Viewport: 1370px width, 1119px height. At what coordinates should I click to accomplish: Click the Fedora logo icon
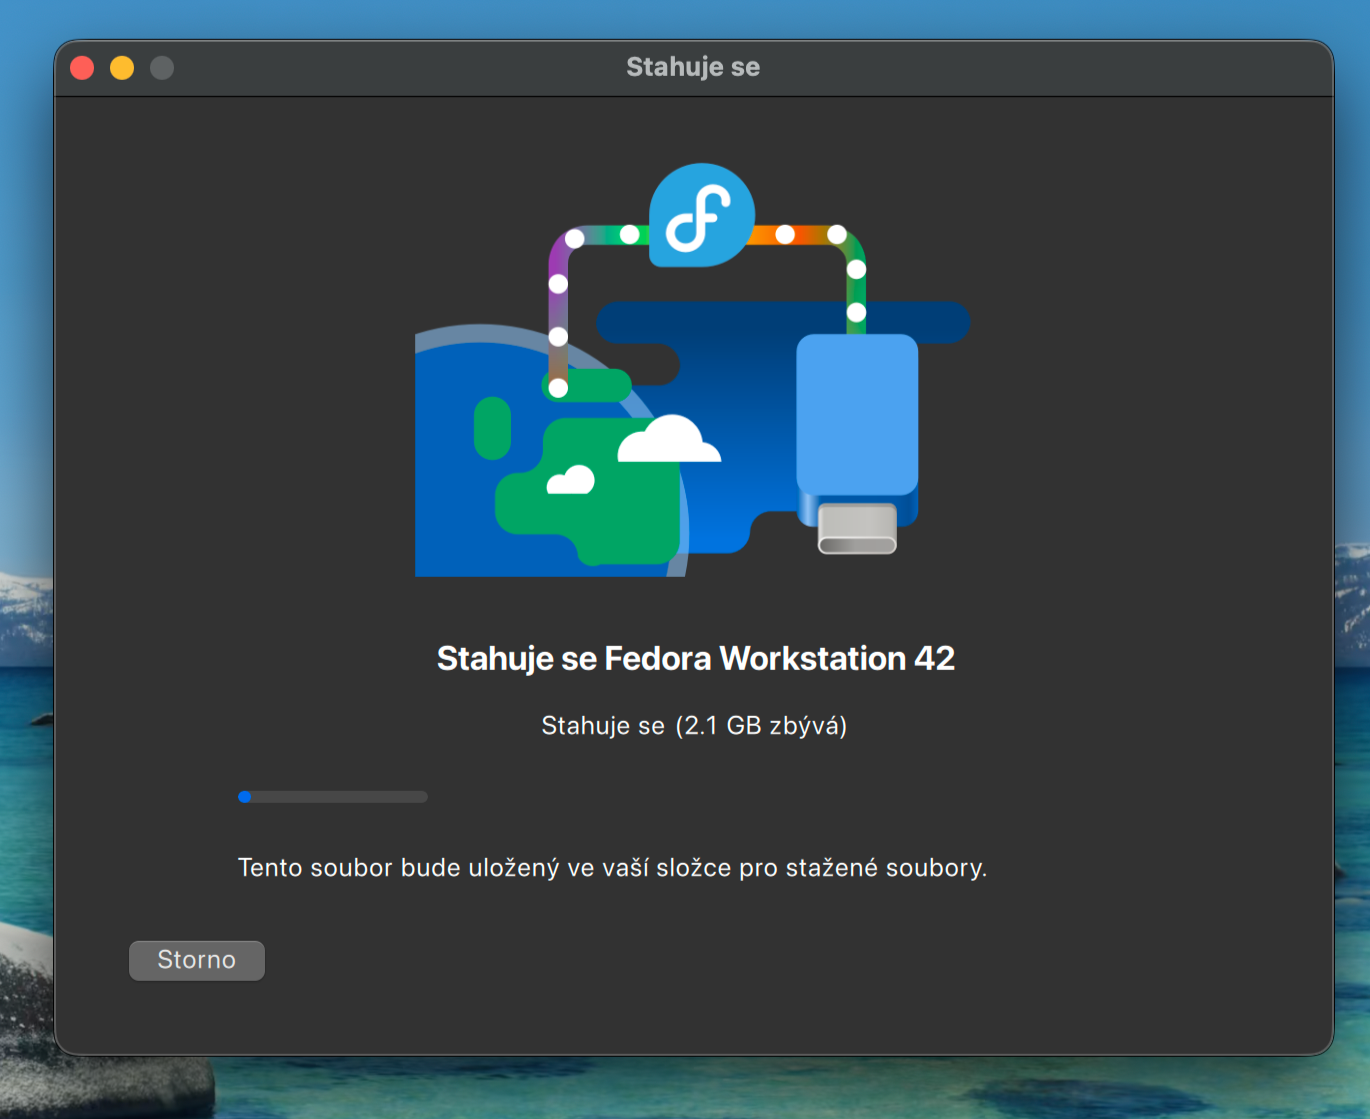click(x=701, y=216)
